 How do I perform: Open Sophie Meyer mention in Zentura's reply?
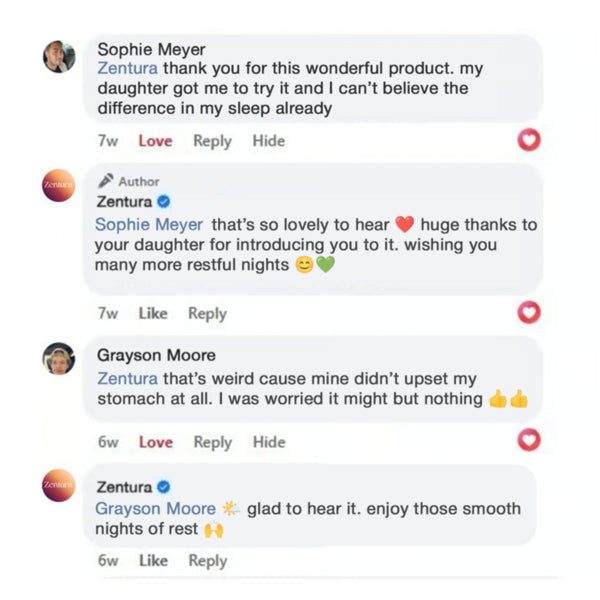click(149, 225)
